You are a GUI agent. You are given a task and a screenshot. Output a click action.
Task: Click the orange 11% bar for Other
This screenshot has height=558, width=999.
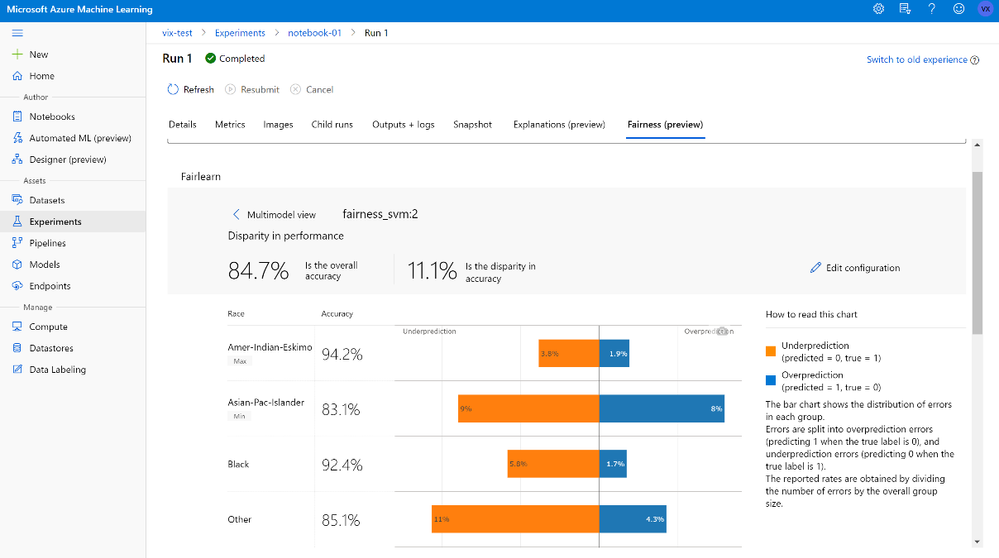515,519
